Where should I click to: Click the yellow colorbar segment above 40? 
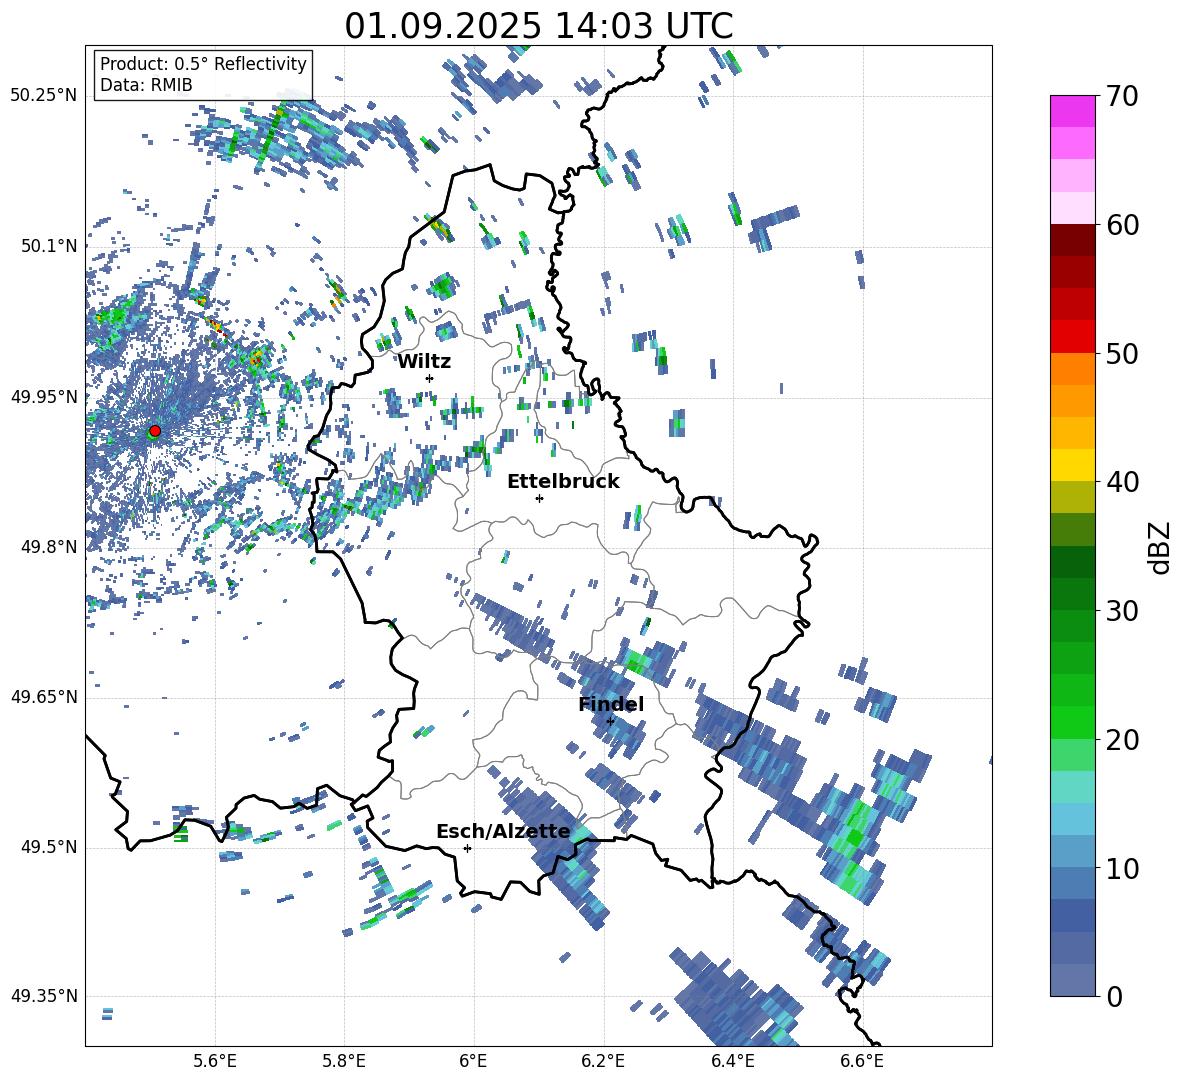(1073, 465)
